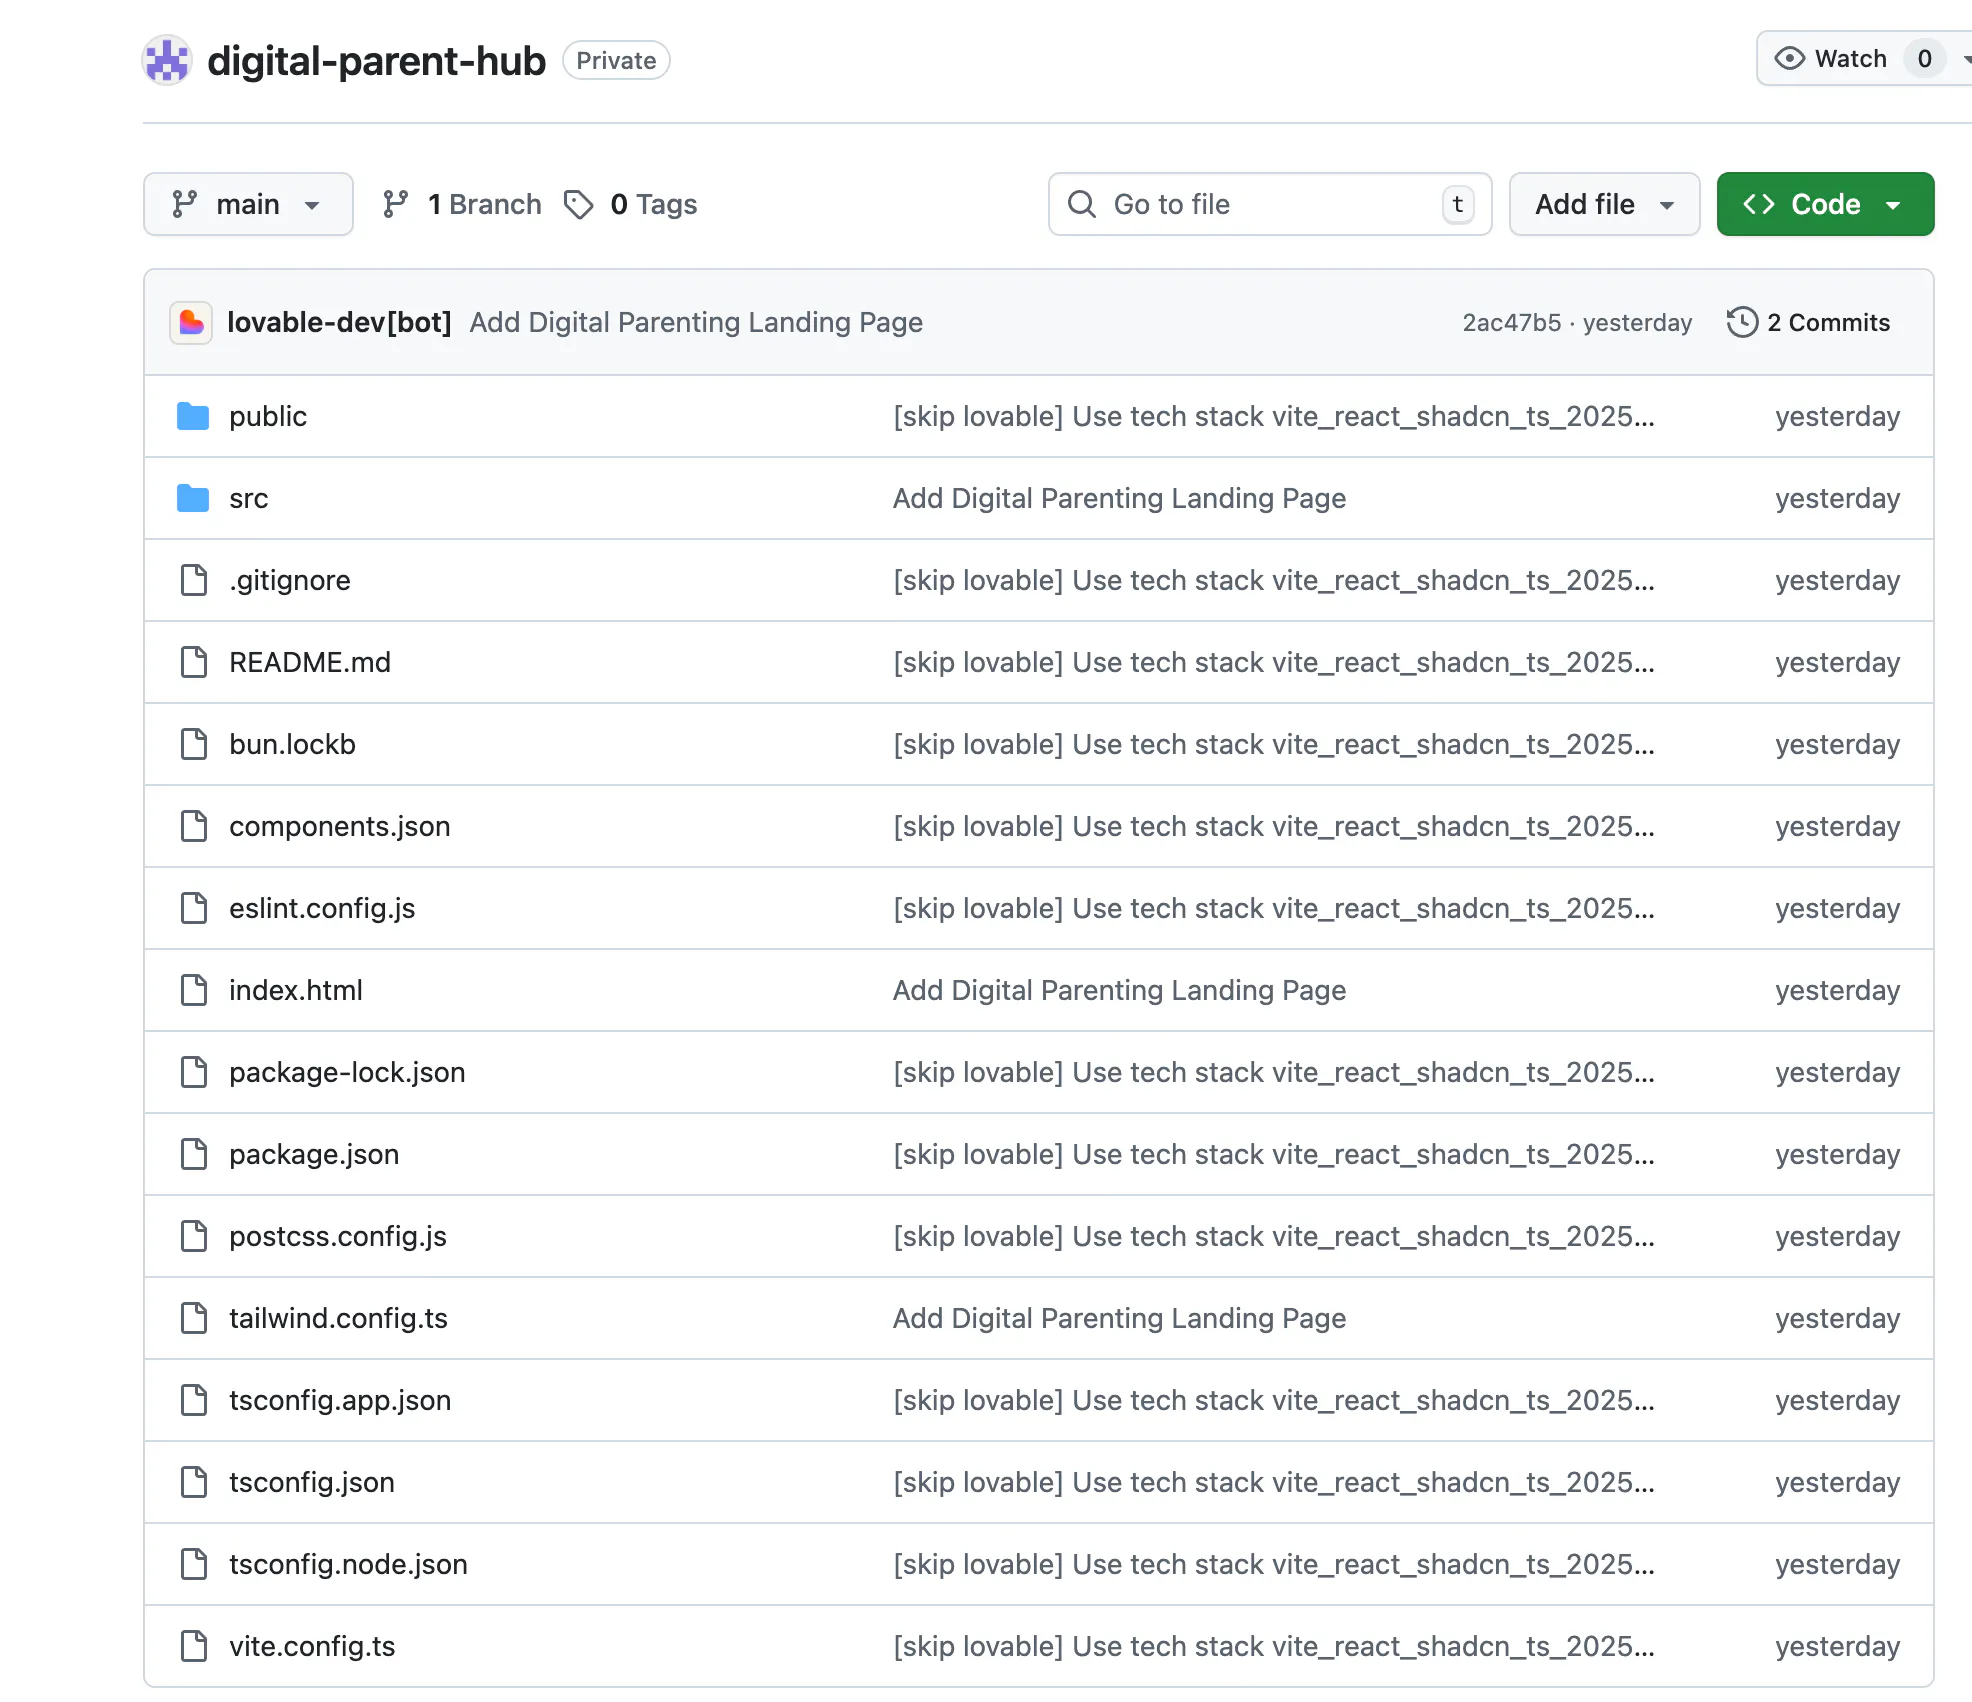The height and width of the screenshot is (1702, 1972).
Task: Click the file icon beside tsconfig.node.json
Action: pyautogui.click(x=194, y=1564)
